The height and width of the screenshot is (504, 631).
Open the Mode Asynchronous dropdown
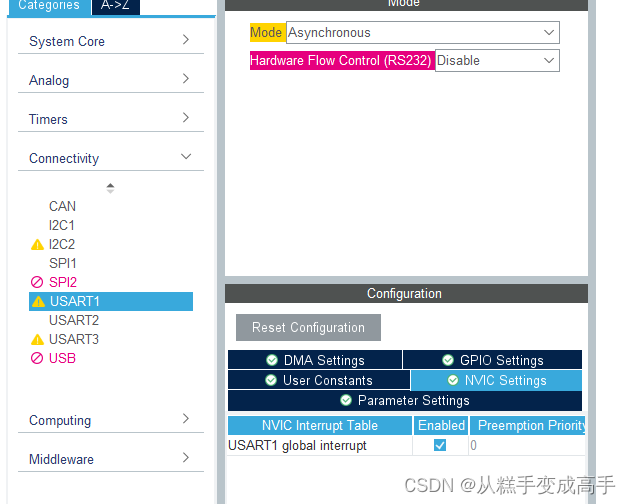point(423,33)
